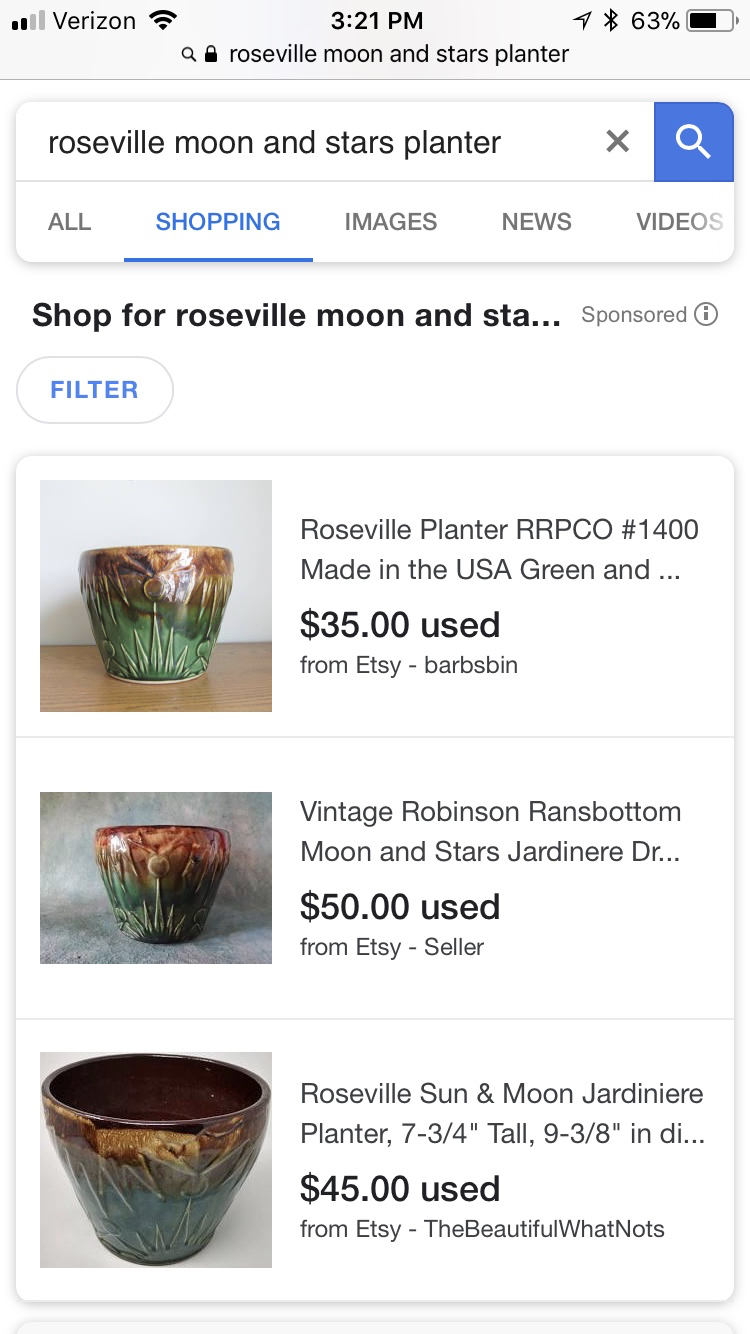Tap the location arrow status icon
Viewport: 750px width, 1334px height.
click(582, 20)
